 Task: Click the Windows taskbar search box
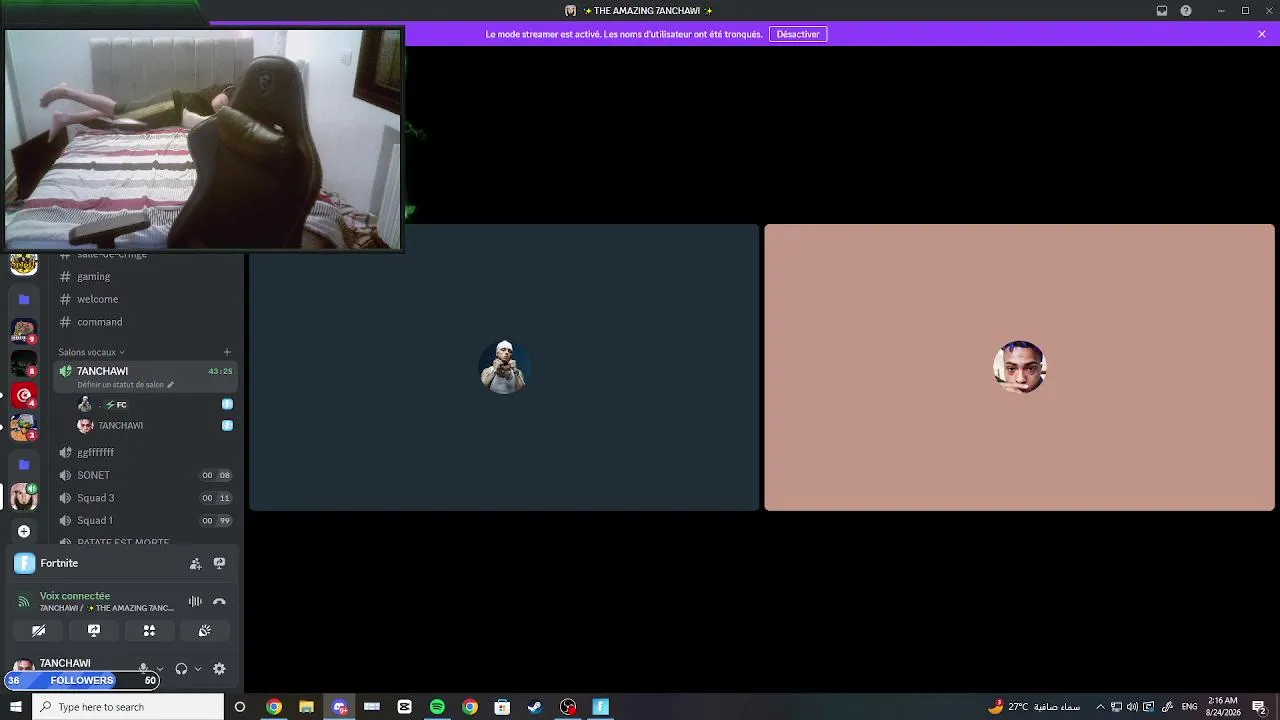point(127,707)
